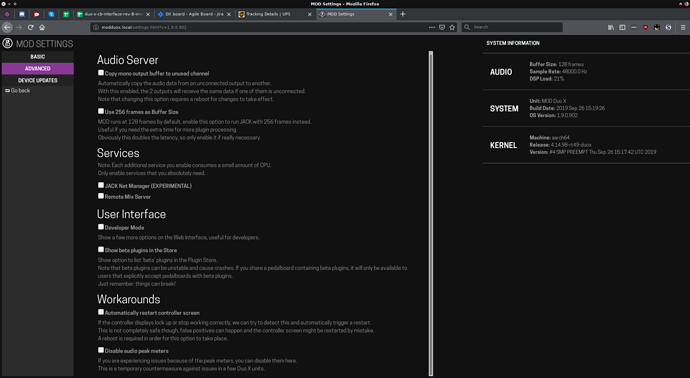Click the dark avatar extension icon

(x=657, y=27)
